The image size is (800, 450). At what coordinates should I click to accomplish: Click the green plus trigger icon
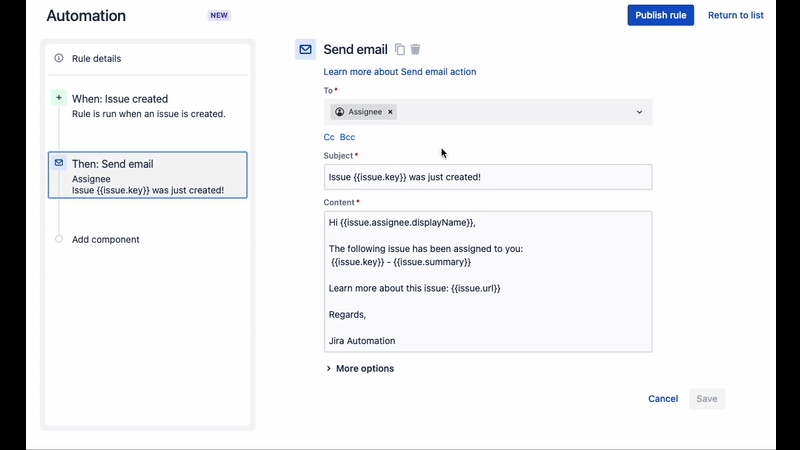(59, 98)
